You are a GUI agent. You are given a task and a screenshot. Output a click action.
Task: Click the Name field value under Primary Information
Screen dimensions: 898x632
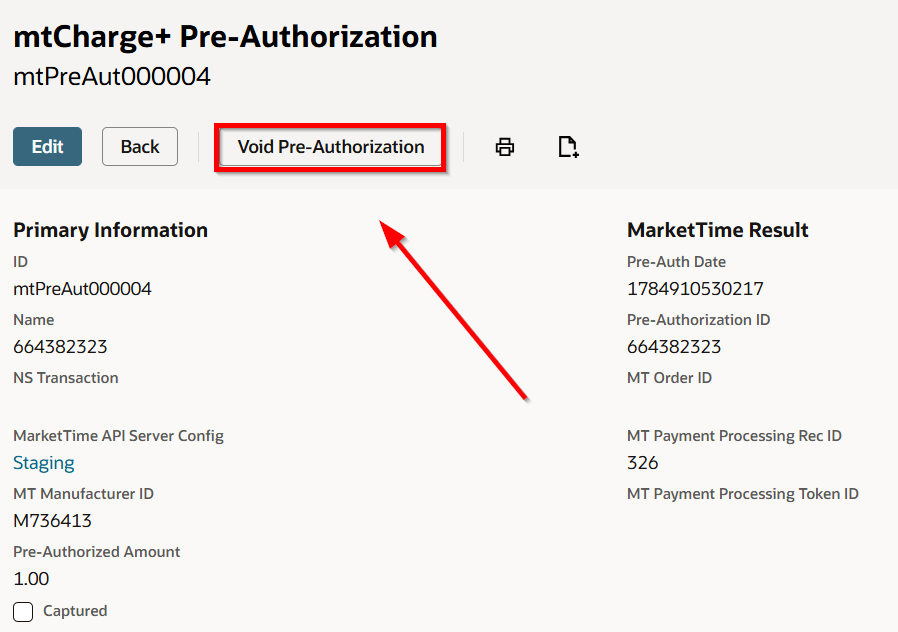60,346
